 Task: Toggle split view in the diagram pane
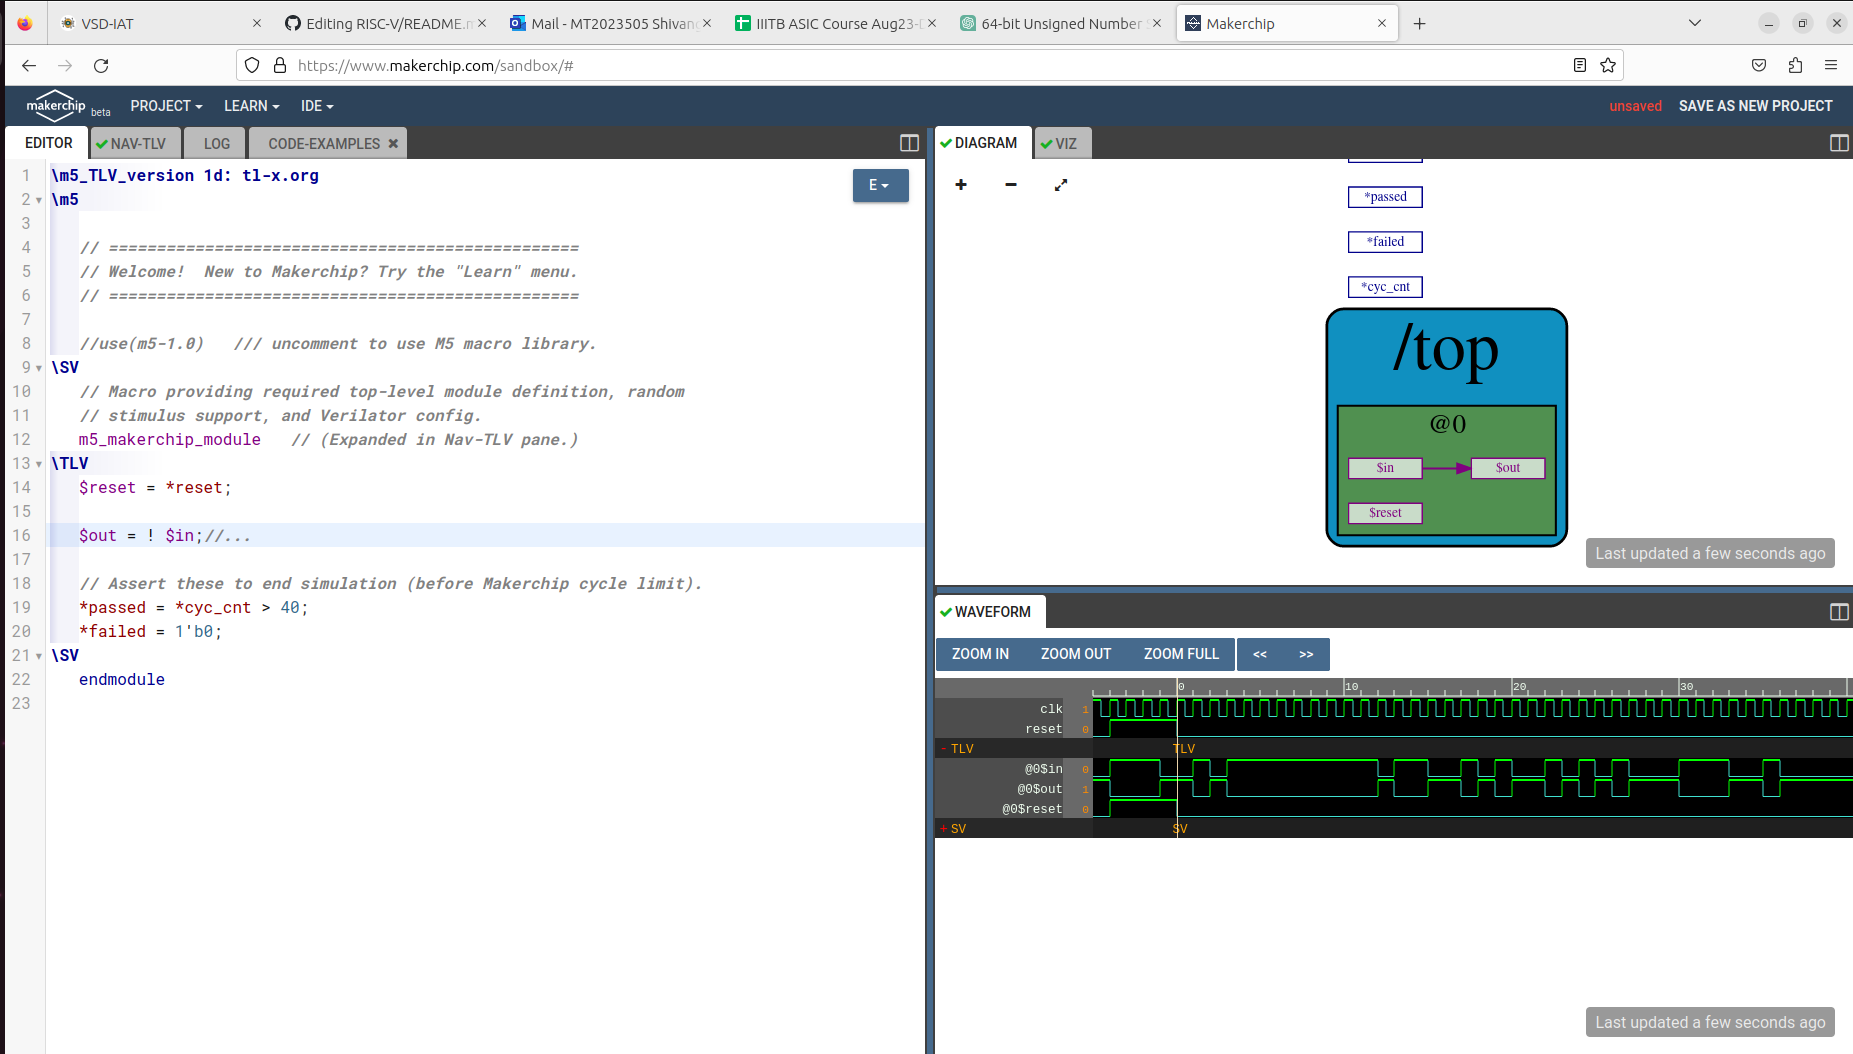coord(1840,143)
